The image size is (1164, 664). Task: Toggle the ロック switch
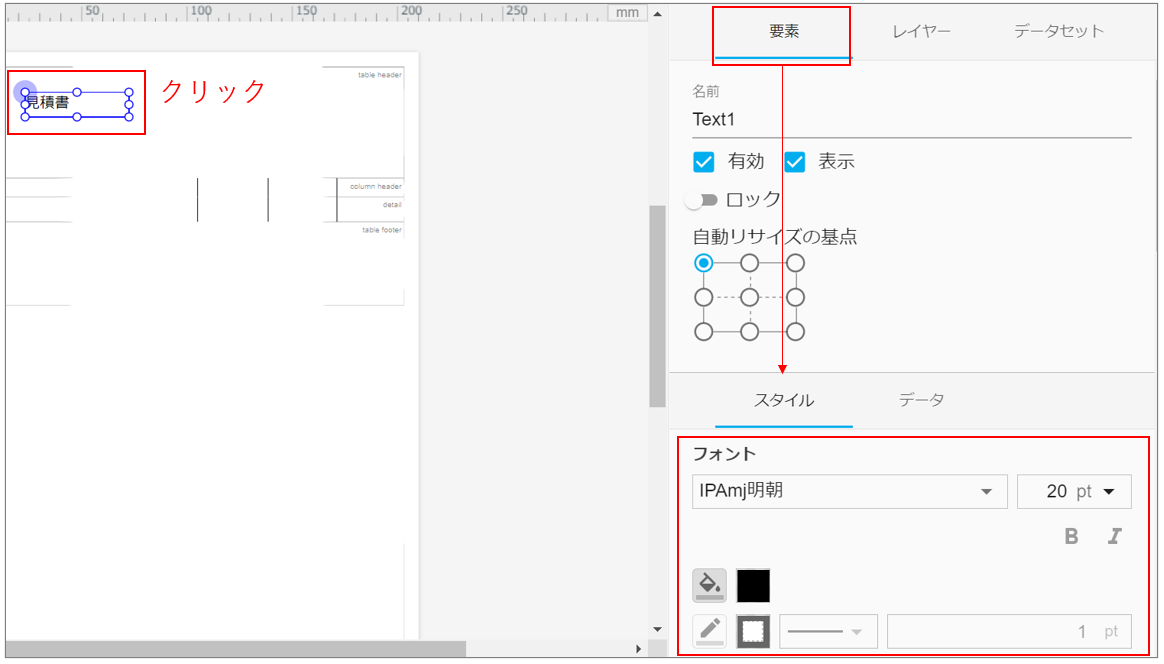[702, 200]
